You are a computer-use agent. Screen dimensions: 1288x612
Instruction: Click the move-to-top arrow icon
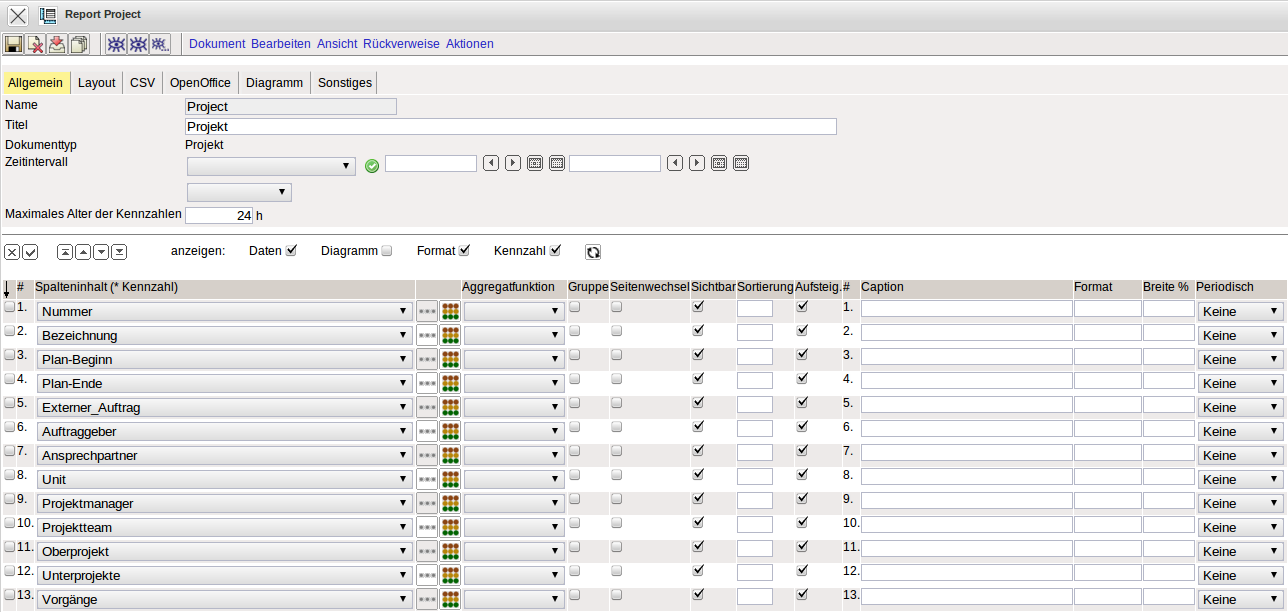point(65,252)
